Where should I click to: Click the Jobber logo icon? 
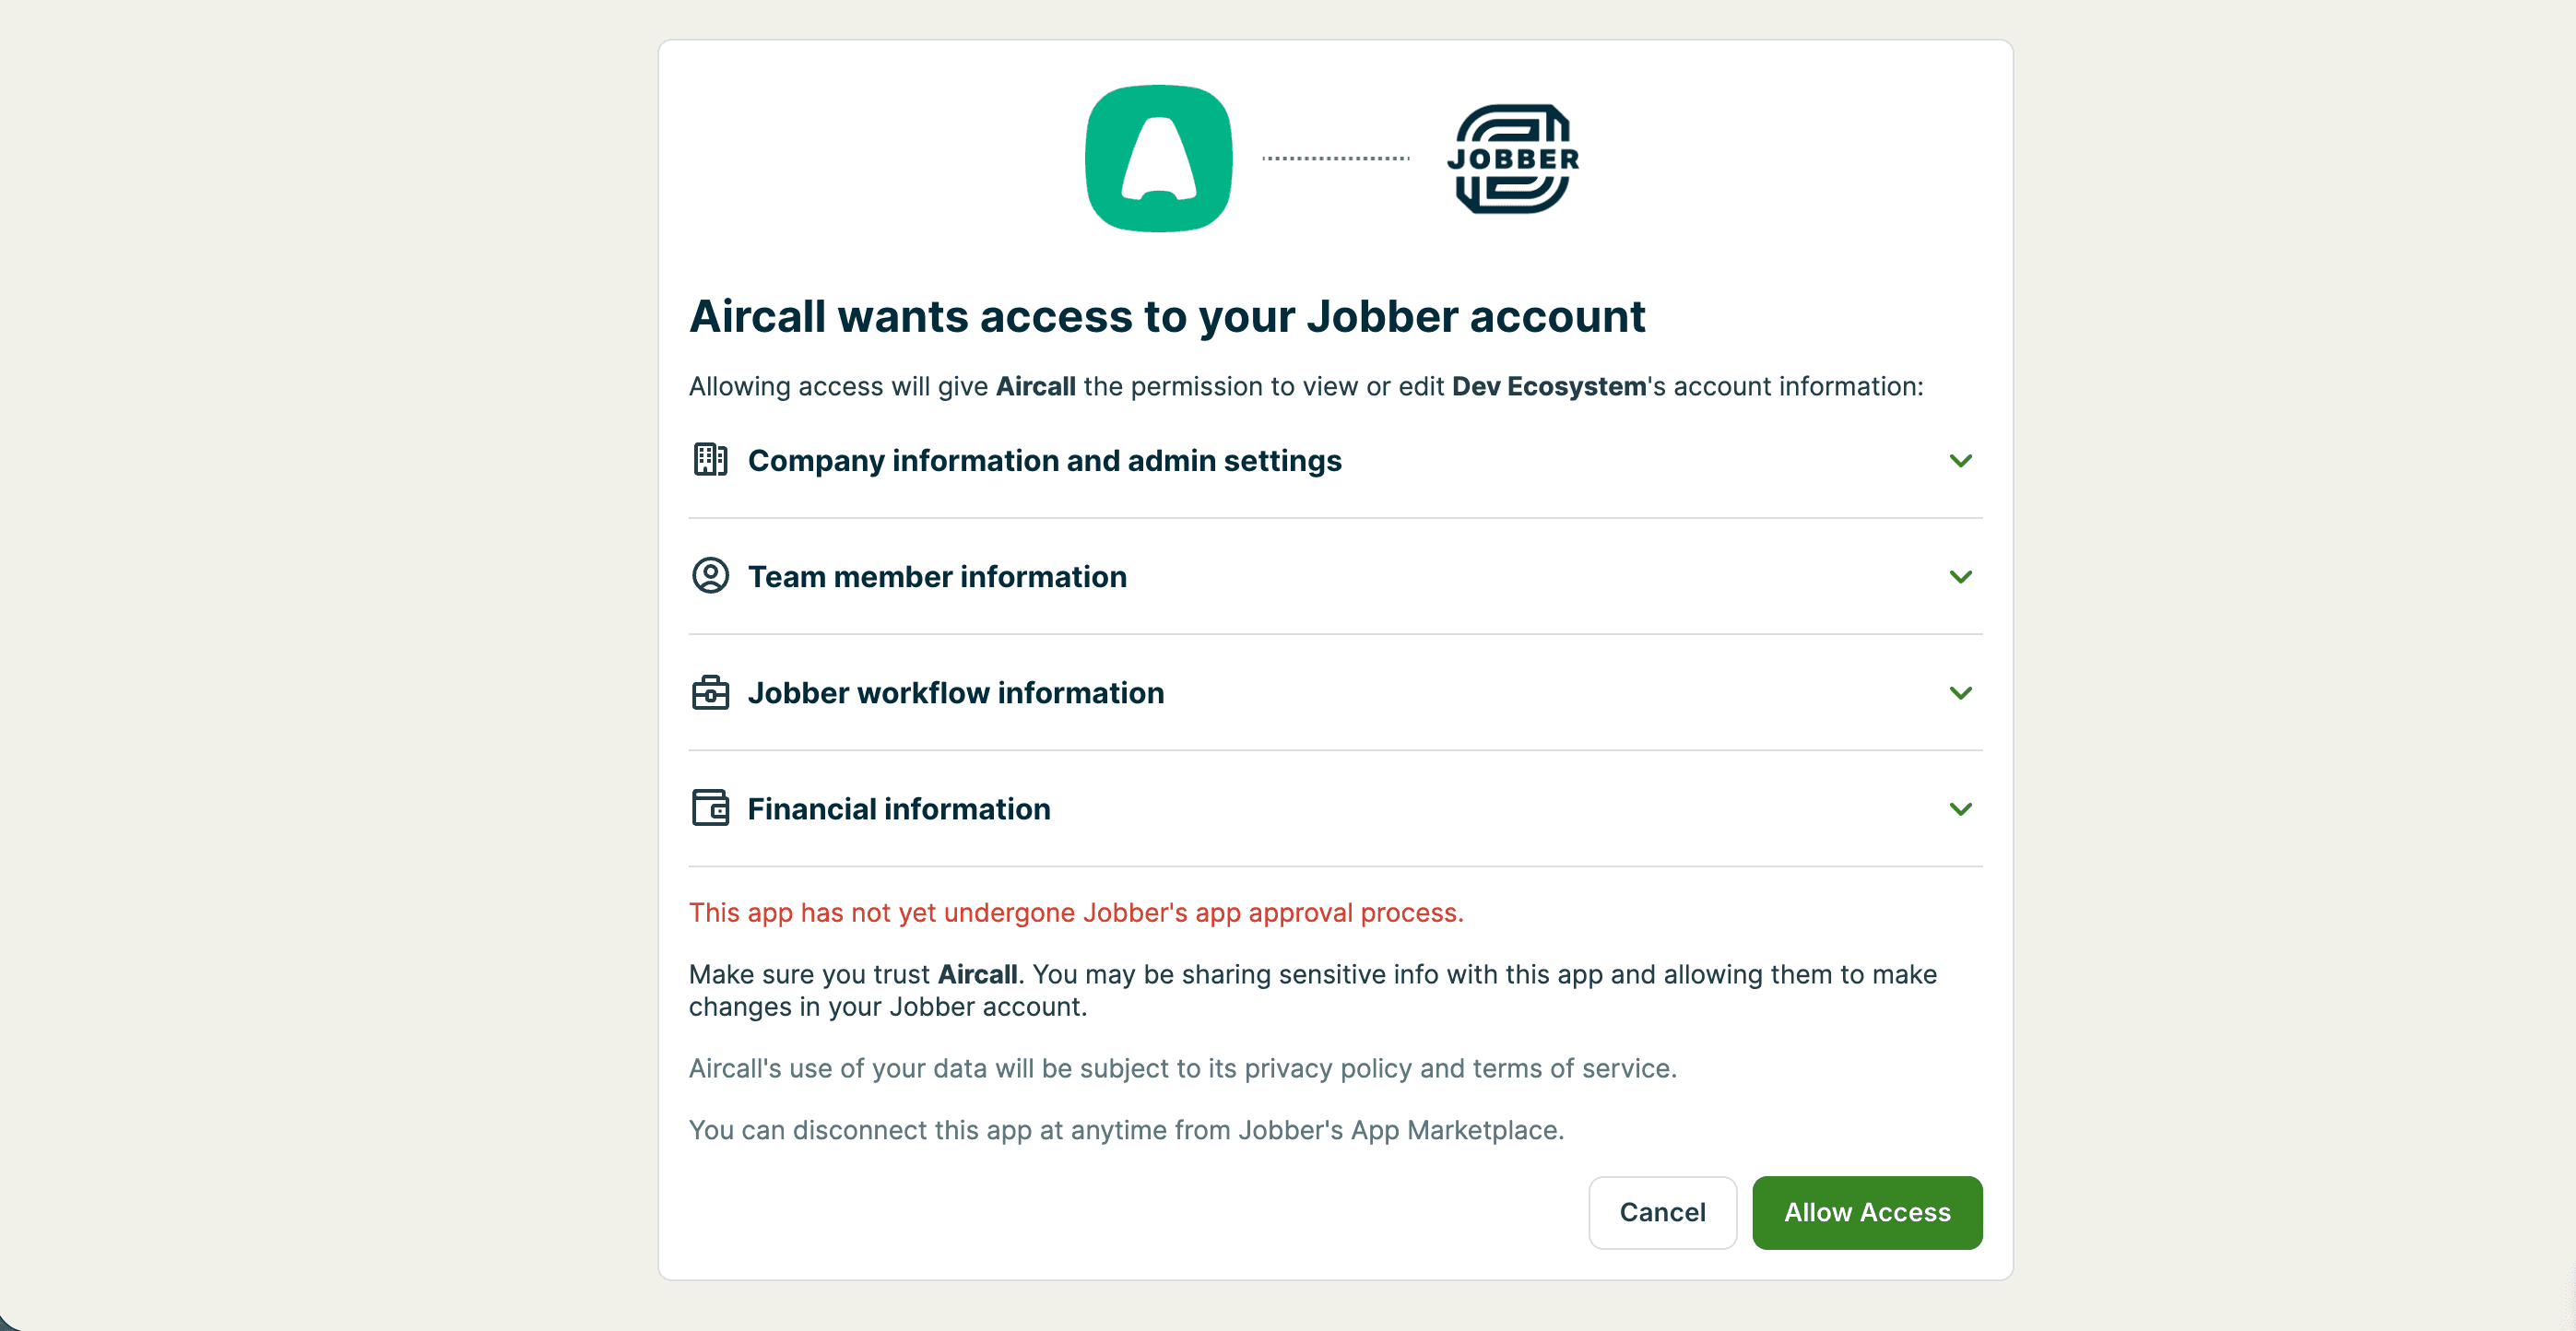point(1512,158)
